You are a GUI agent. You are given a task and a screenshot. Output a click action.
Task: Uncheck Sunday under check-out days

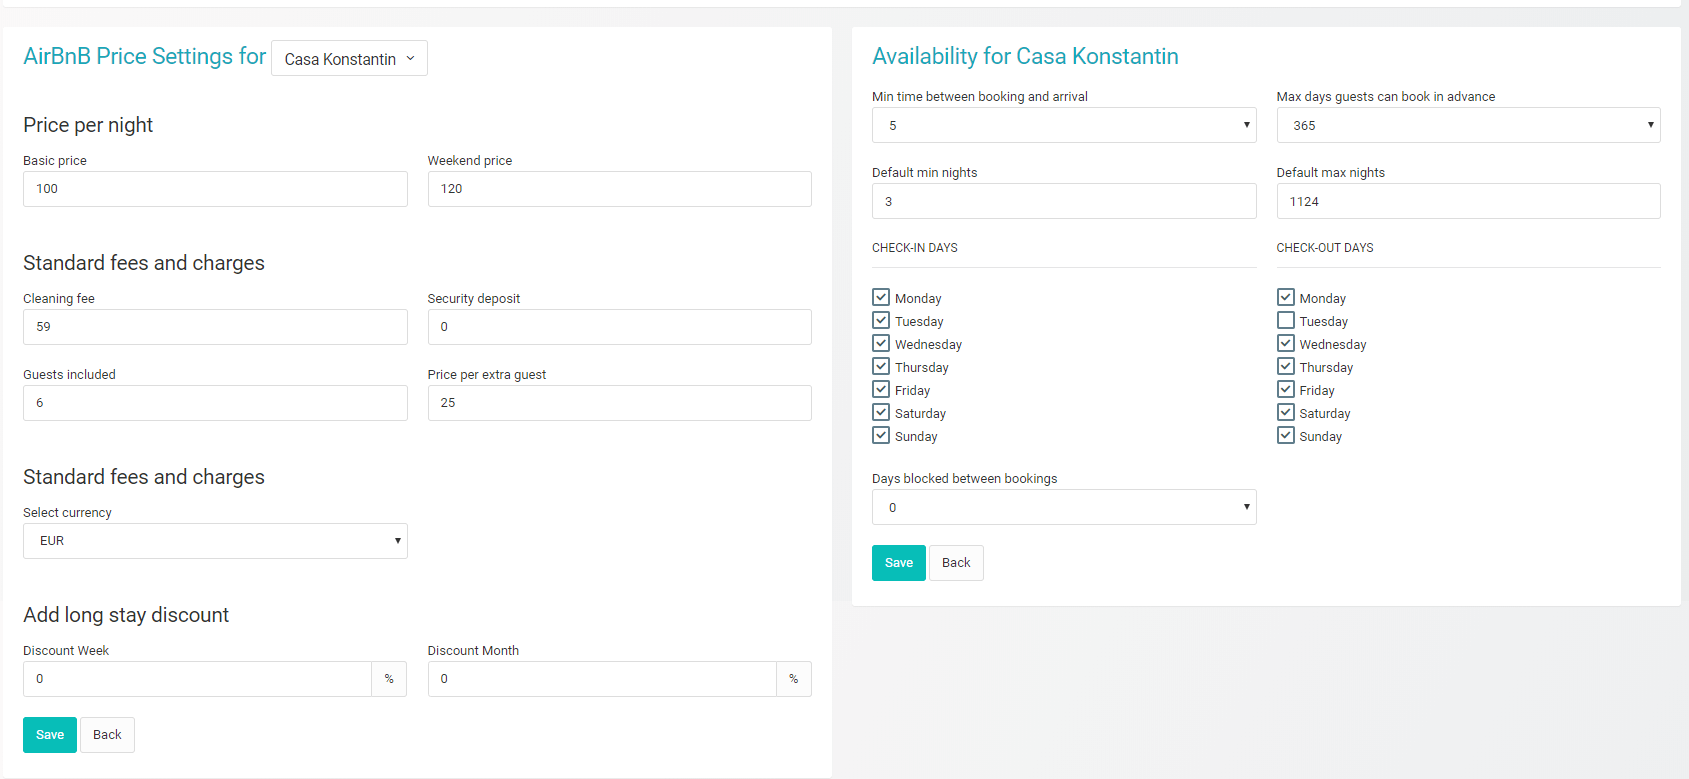click(1286, 435)
